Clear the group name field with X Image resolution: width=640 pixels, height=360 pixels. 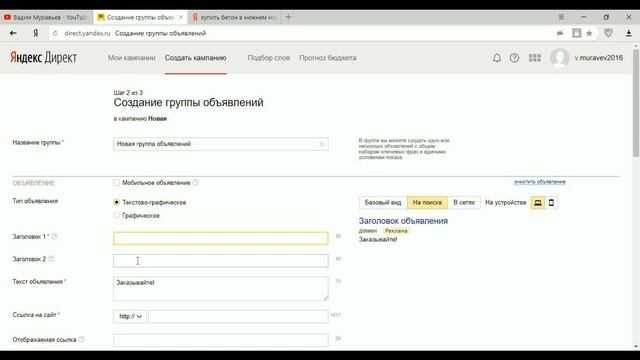322,144
